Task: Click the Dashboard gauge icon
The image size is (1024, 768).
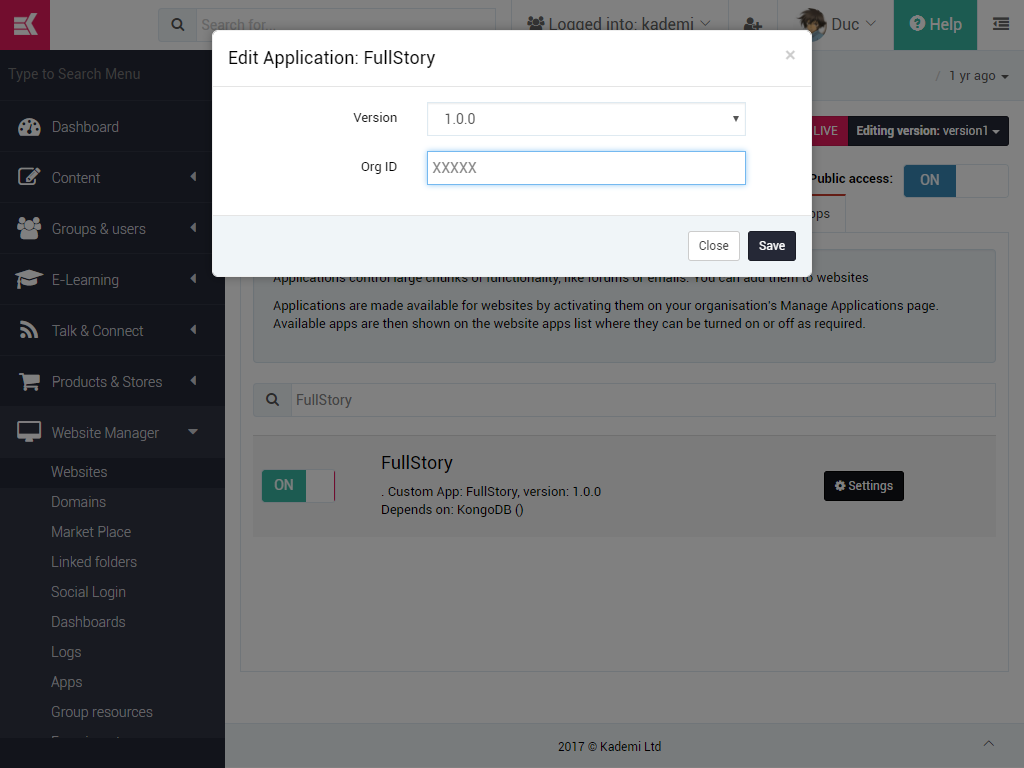Action: click(29, 127)
